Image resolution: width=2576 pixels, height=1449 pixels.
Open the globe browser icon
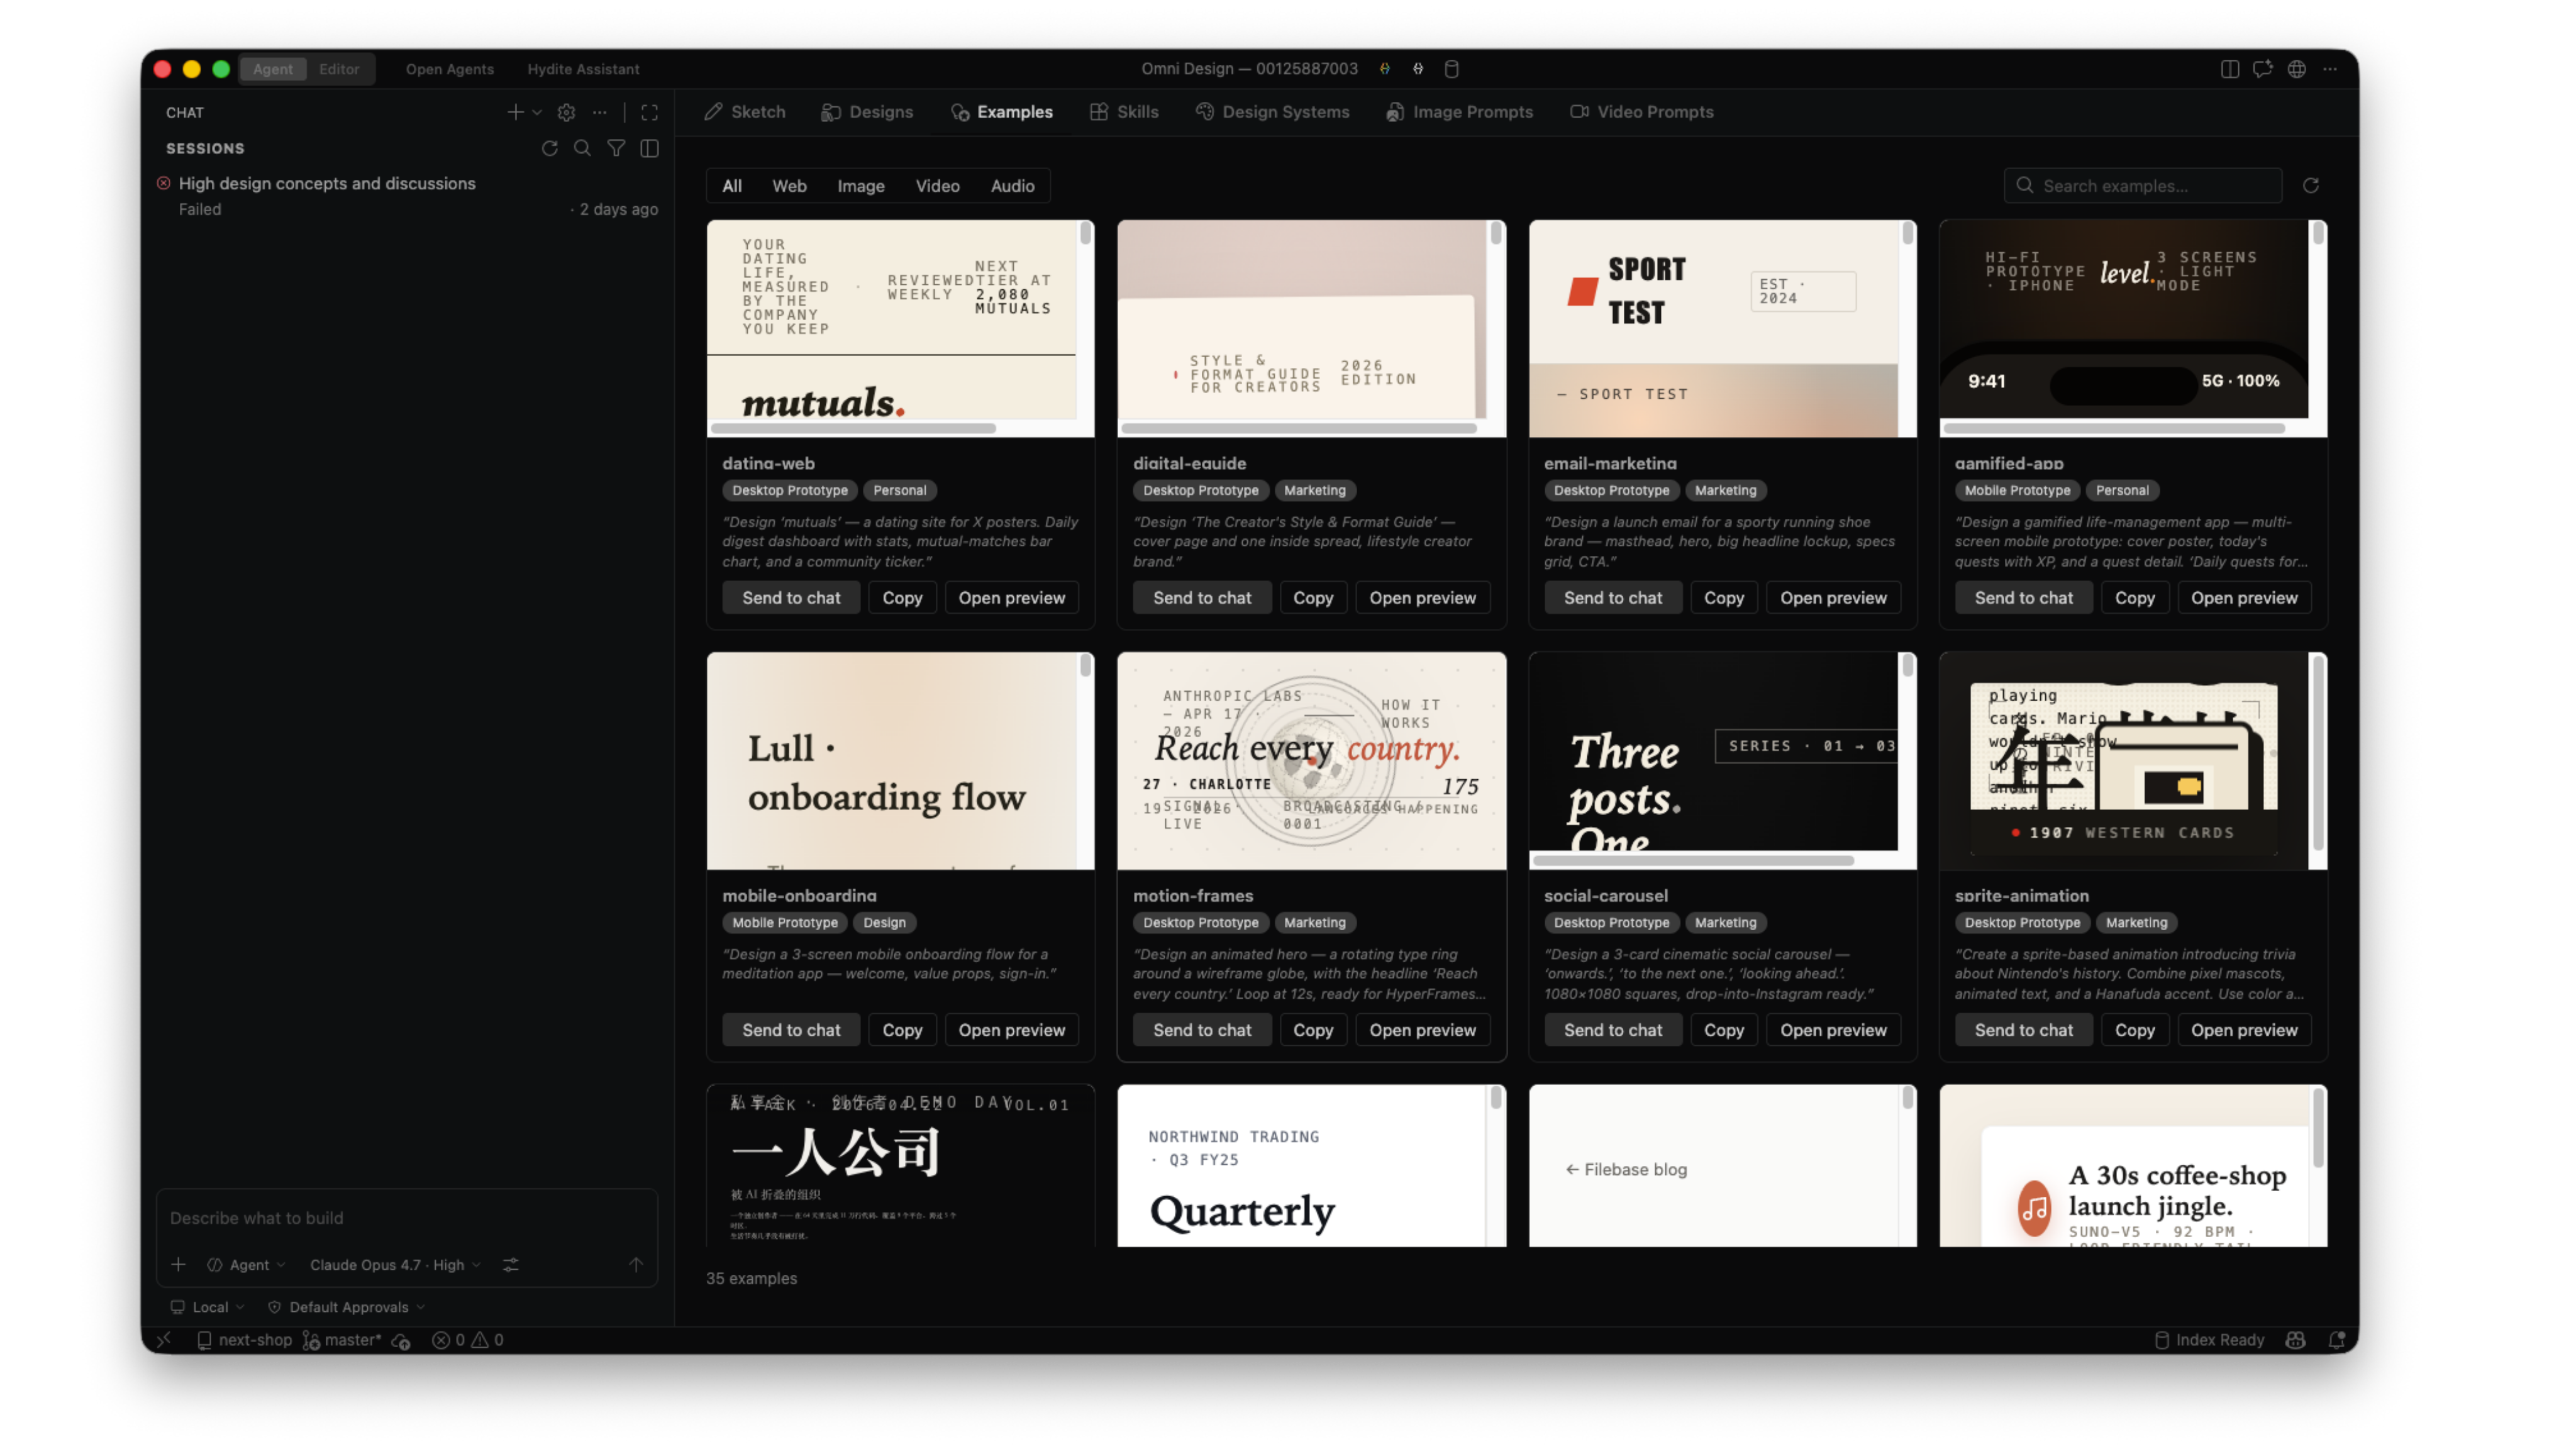pyautogui.click(x=2296, y=69)
